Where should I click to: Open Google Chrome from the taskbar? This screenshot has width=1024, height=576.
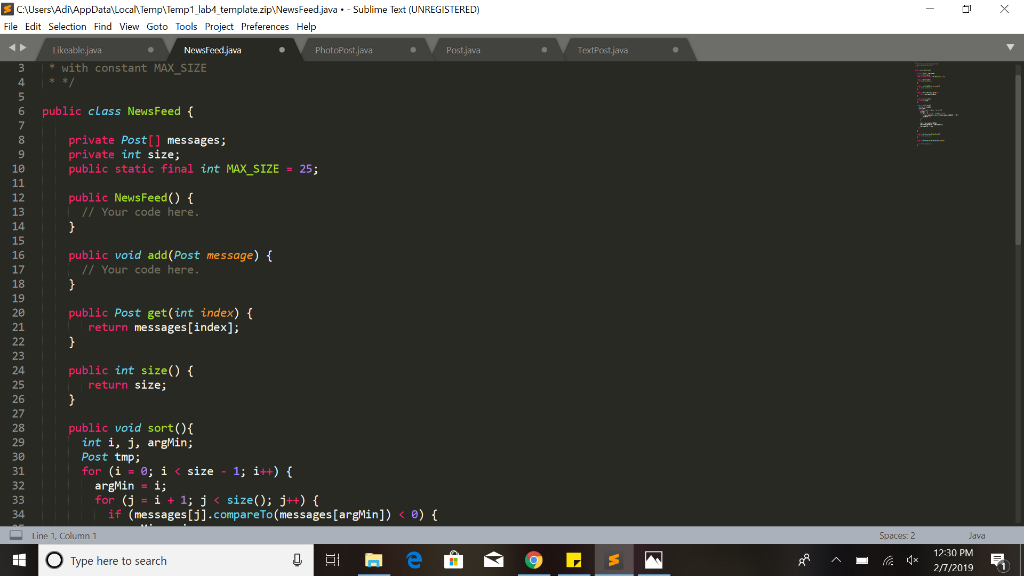534,560
